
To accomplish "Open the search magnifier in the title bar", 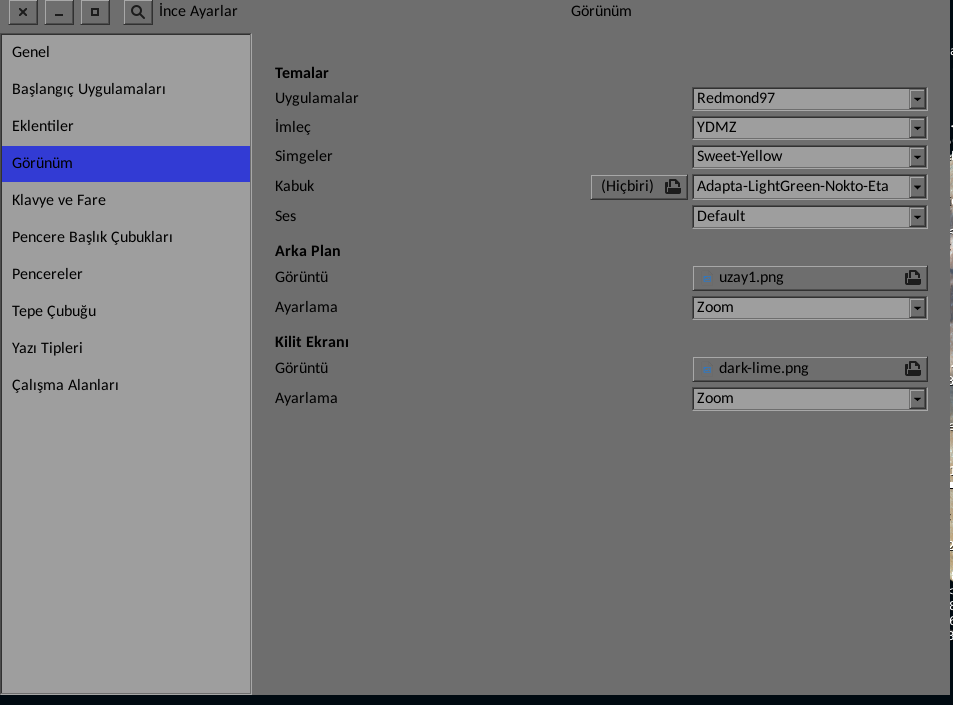I will (138, 12).
